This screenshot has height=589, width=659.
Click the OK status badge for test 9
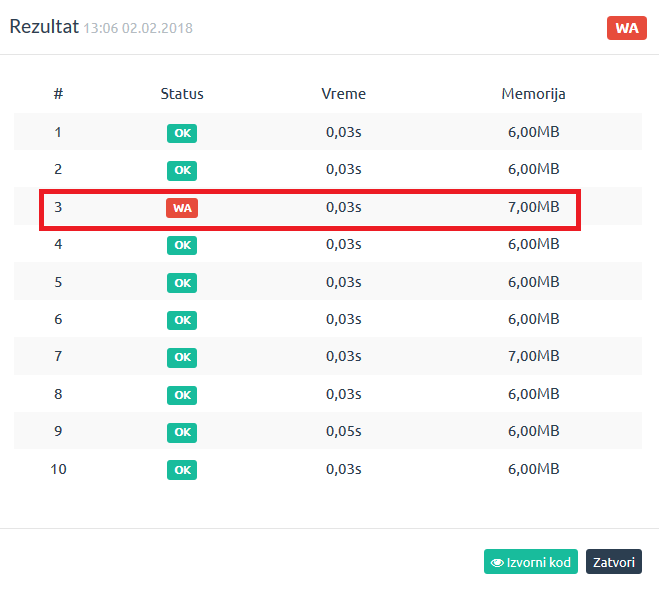182,432
